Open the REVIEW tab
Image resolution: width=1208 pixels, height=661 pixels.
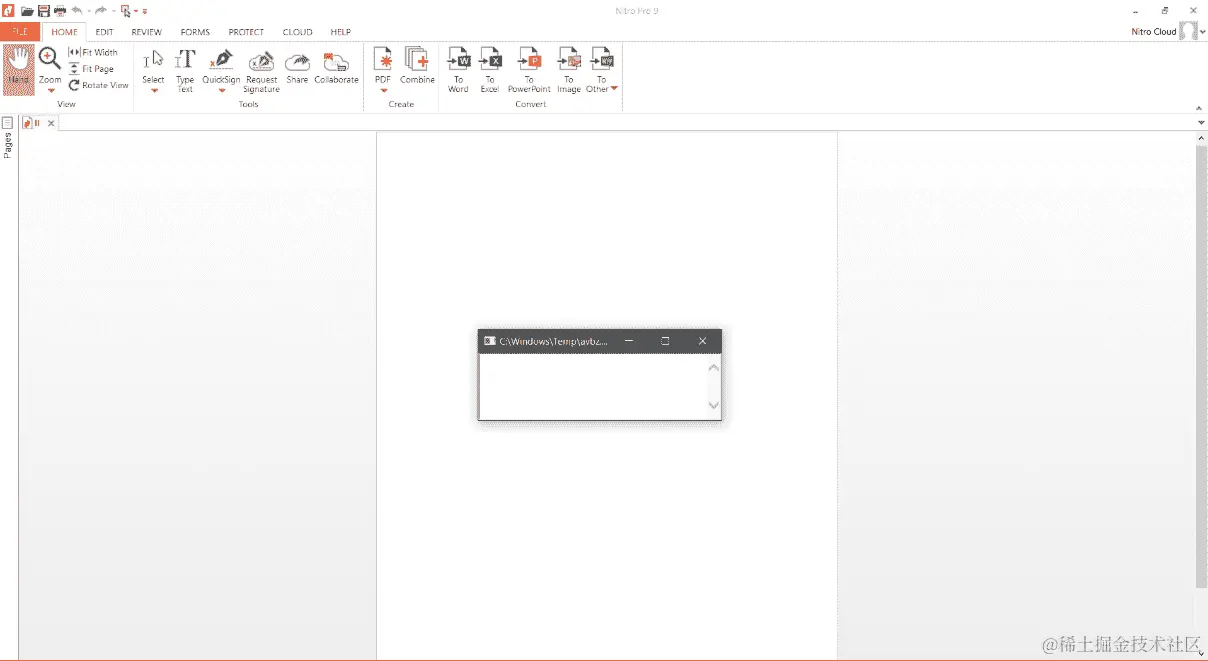pos(146,32)
